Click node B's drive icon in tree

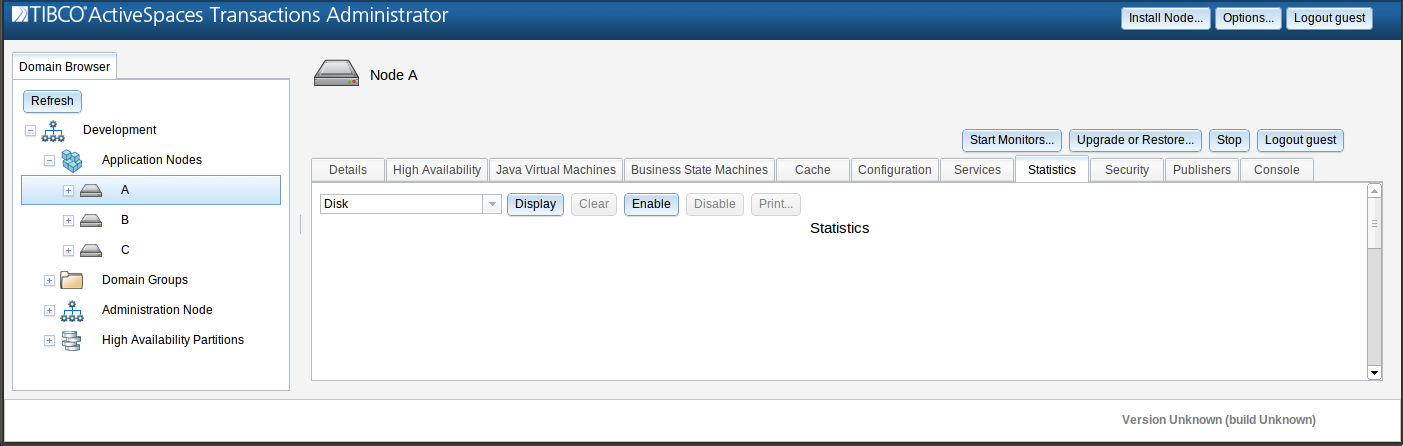coord(91,220)
